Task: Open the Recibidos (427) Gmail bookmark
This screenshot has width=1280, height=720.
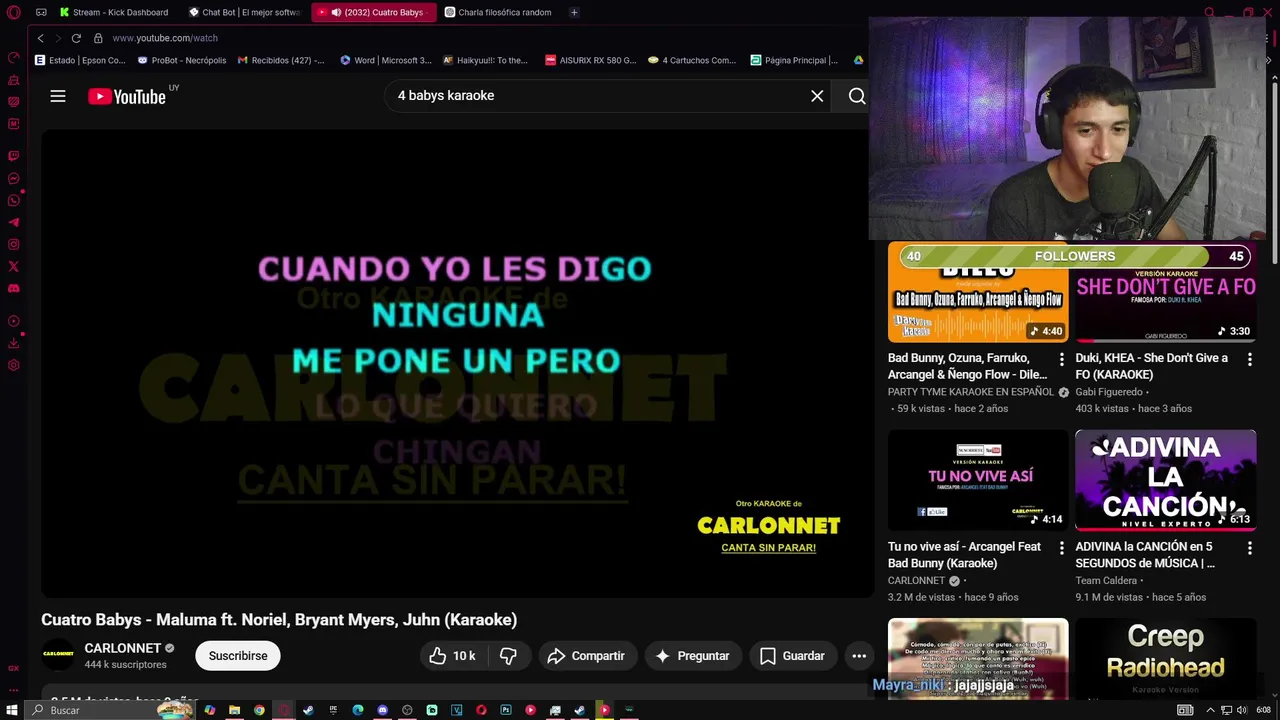Action: coord(281,60)
